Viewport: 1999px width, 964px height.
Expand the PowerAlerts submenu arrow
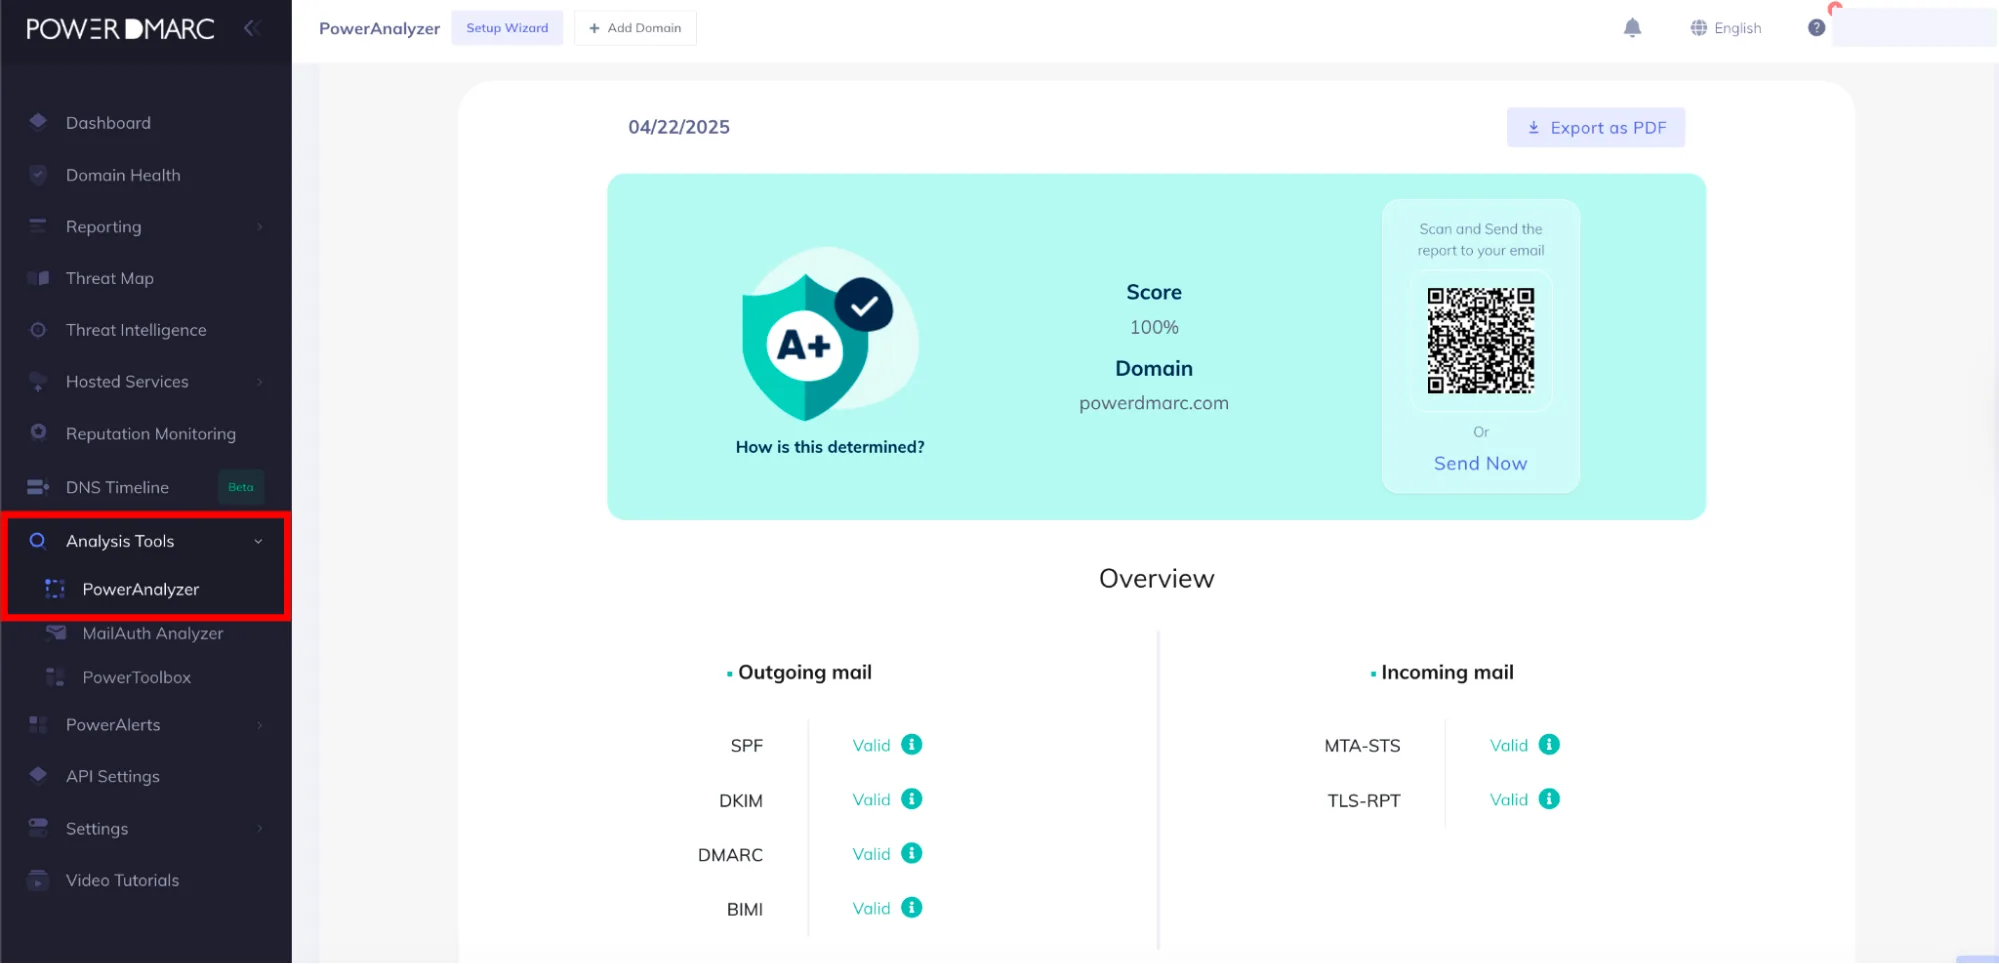[260, 725]
